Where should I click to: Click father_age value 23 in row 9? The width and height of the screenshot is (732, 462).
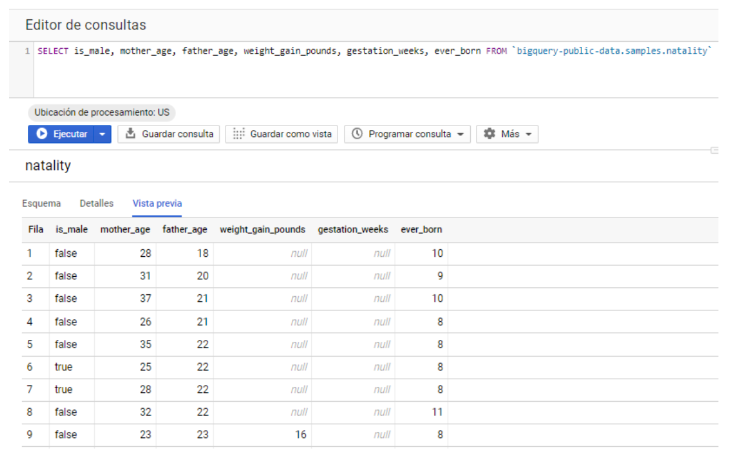(x=203, y=434)
